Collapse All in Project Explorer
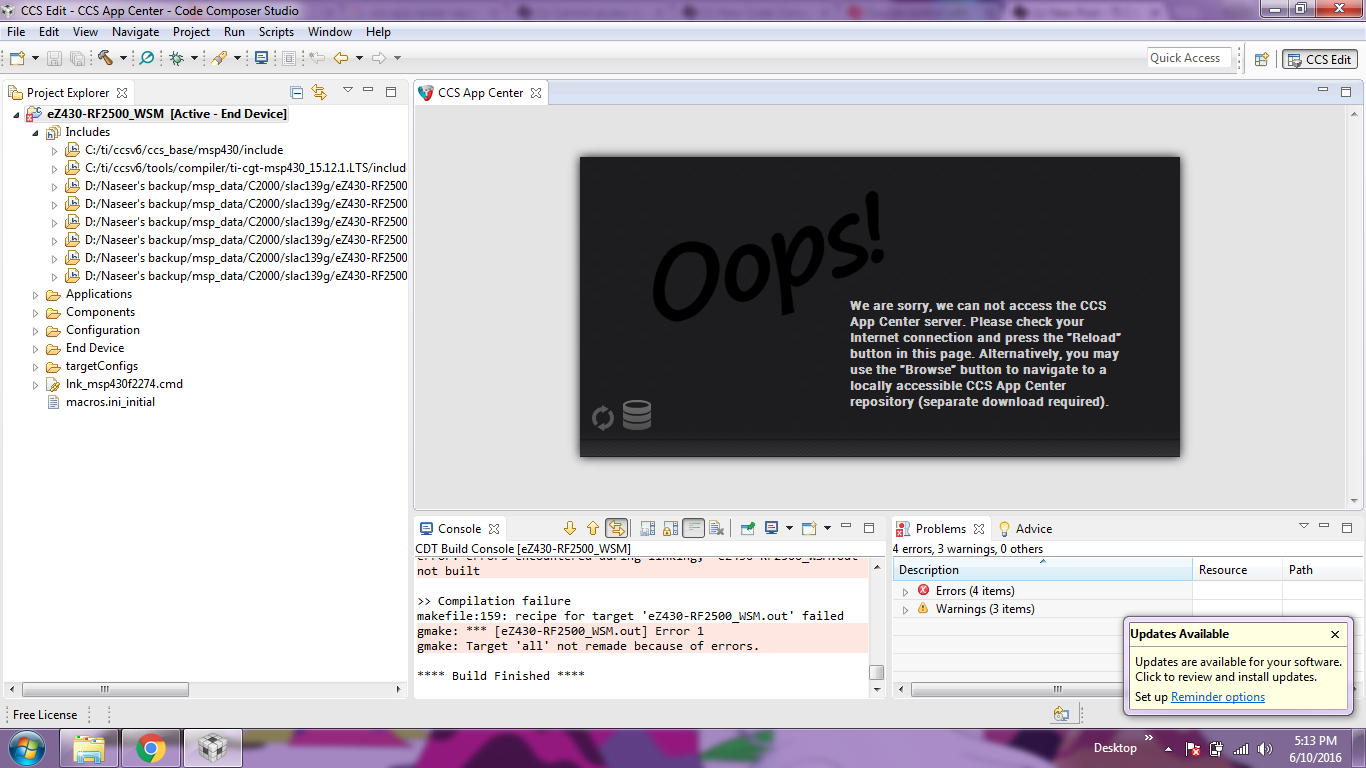Viewport: 1366px width, 768px height. [296, 92]
